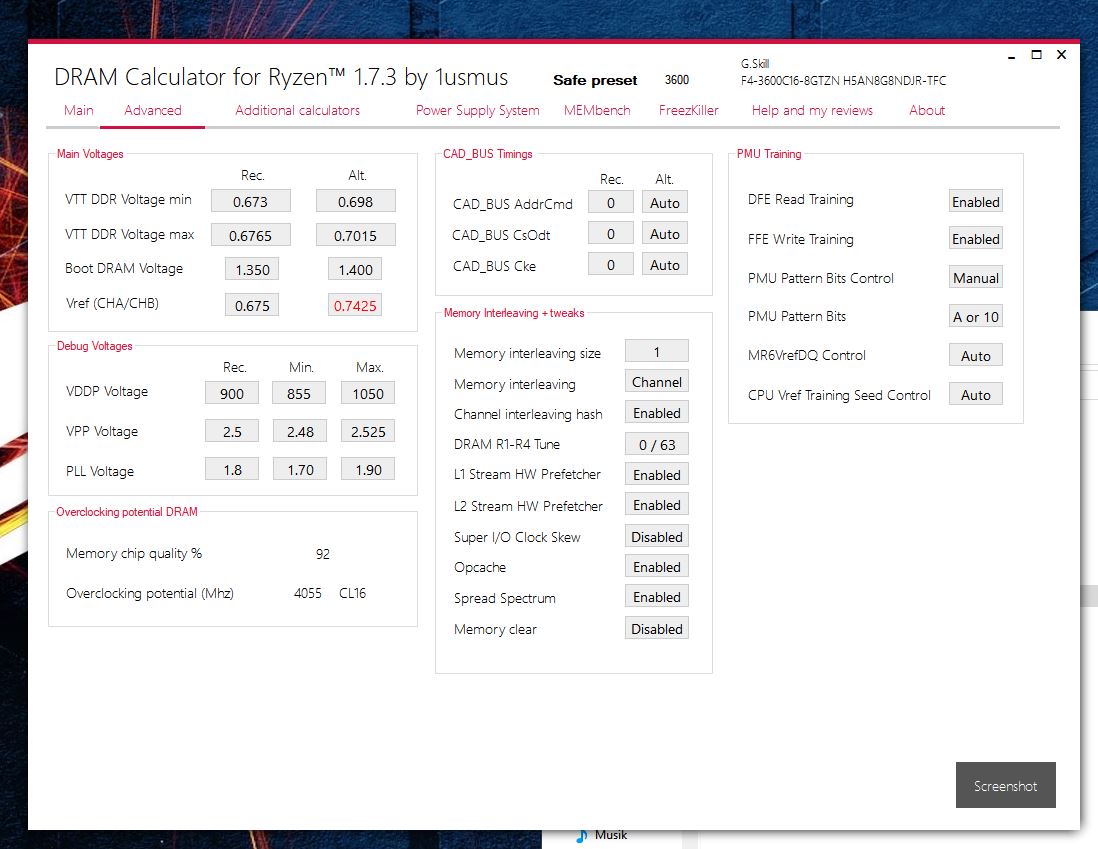Maximize the DRAM Calculator window

(1036, 55)
